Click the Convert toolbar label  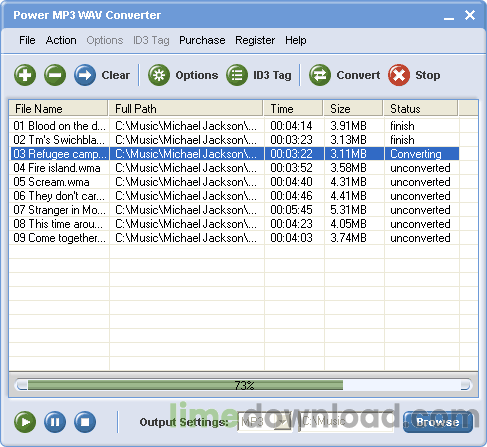[x=358, y=75]
